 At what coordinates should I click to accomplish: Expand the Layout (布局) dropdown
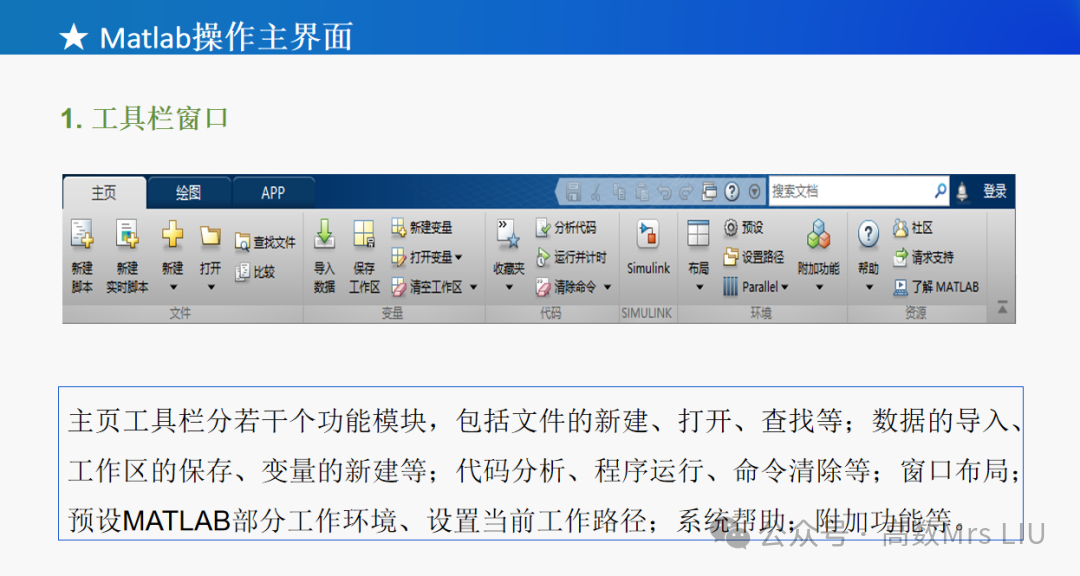[699, 287]
